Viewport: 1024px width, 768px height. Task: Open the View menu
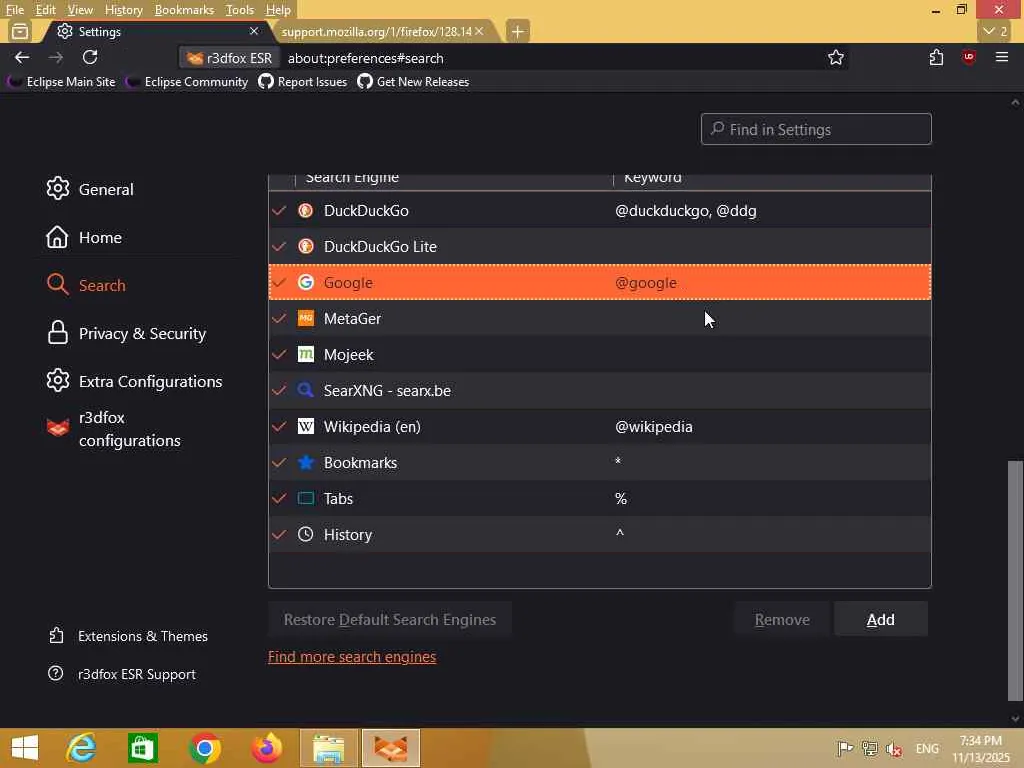tap(80, 10)
